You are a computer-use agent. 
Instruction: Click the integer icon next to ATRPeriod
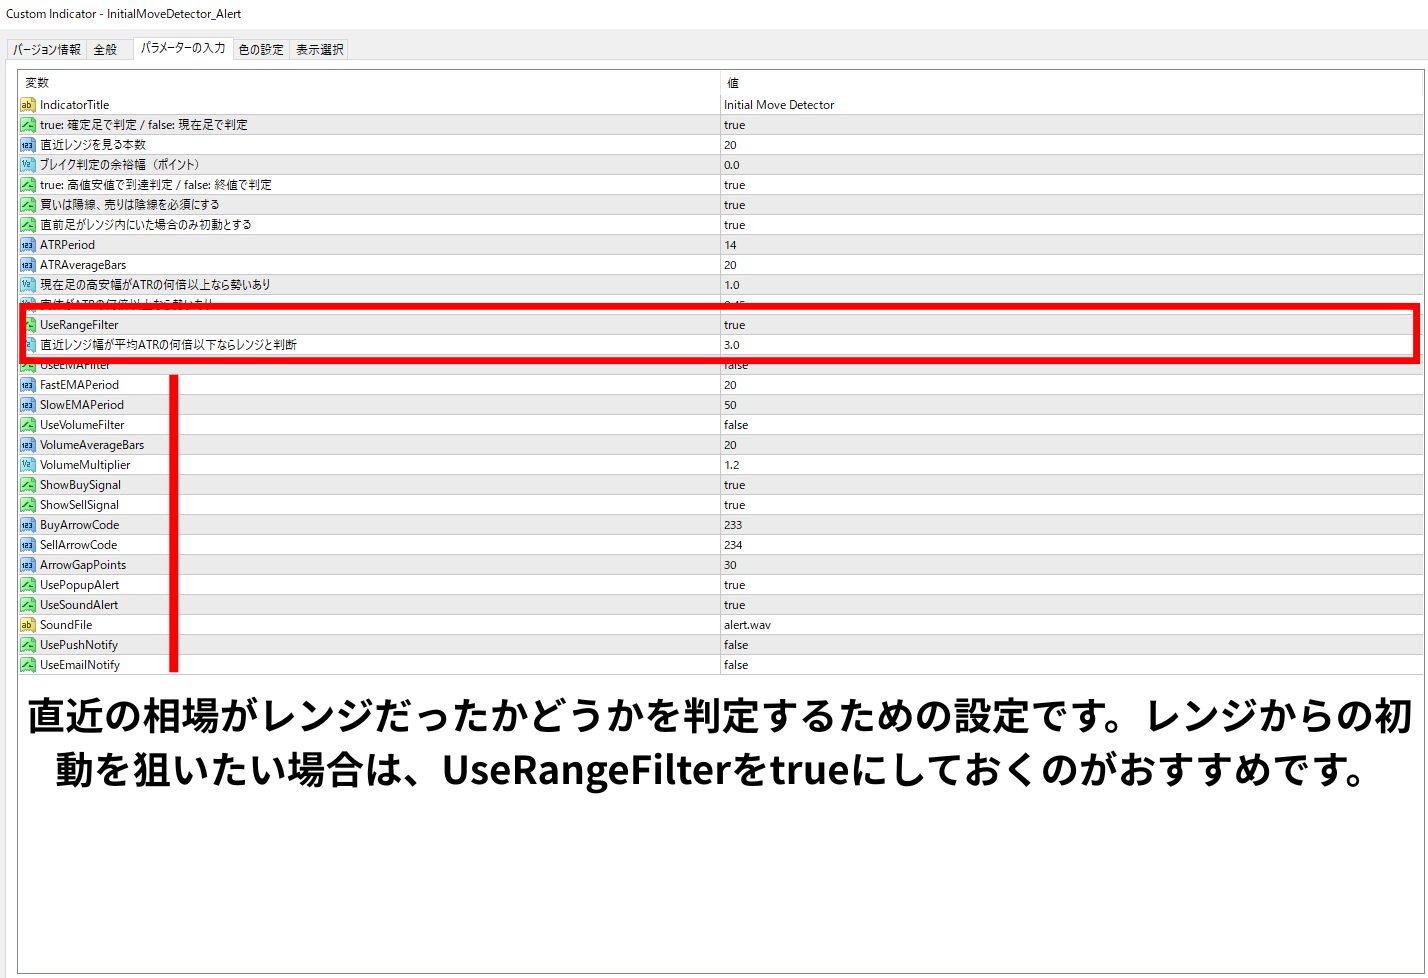[x=28, y=245]
